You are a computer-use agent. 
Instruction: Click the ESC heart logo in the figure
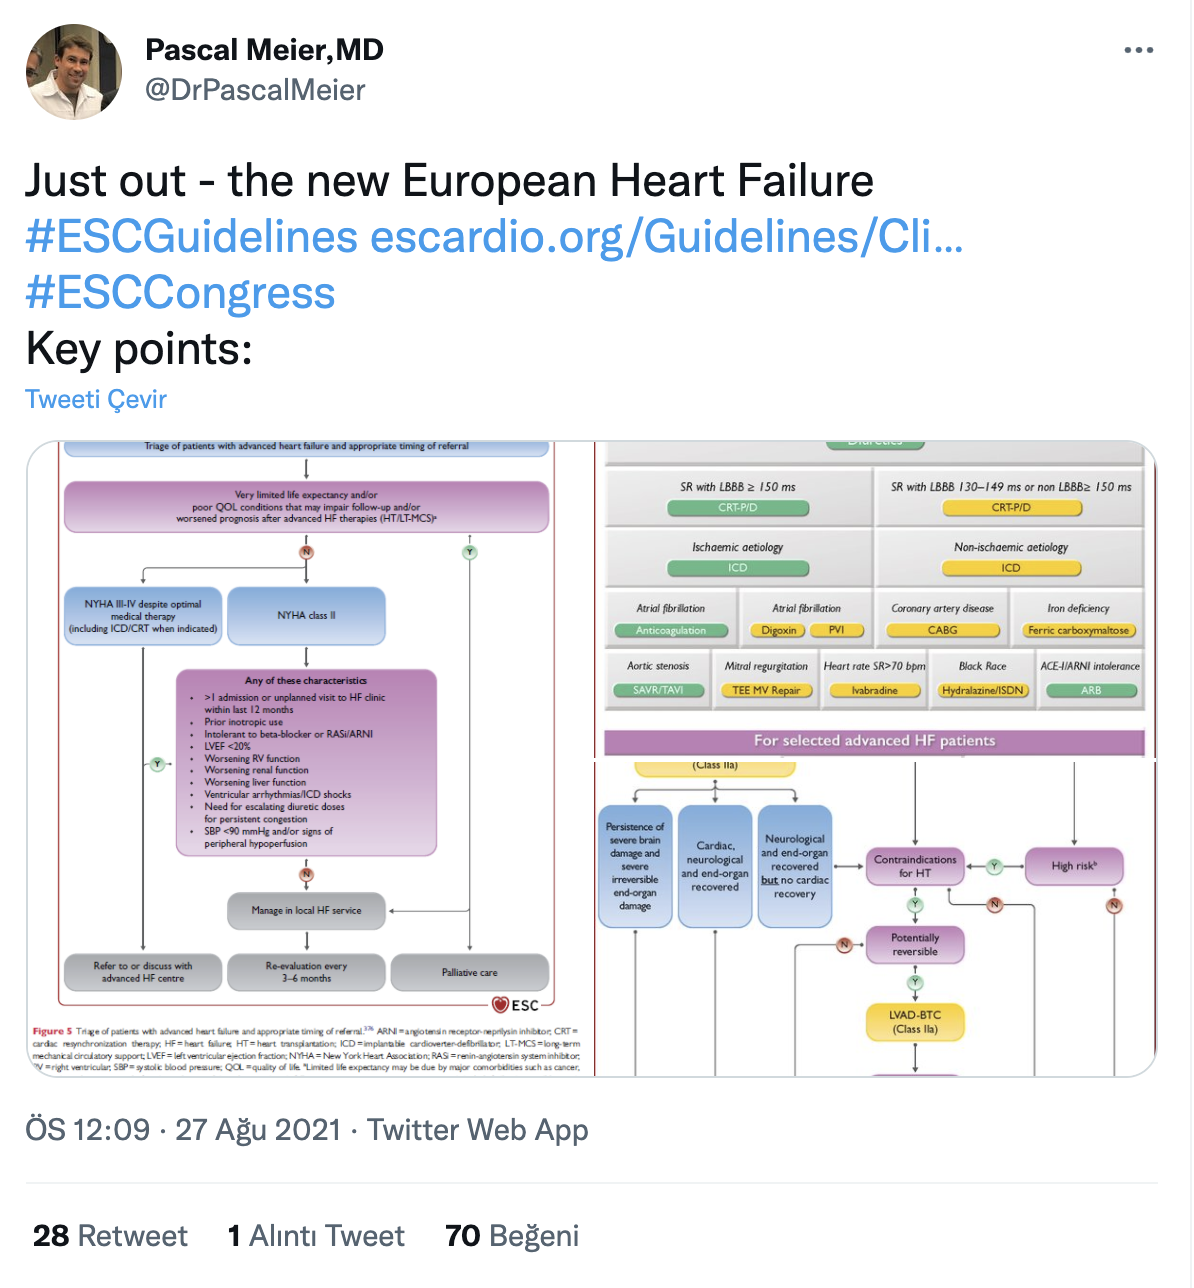[515, 1004]
